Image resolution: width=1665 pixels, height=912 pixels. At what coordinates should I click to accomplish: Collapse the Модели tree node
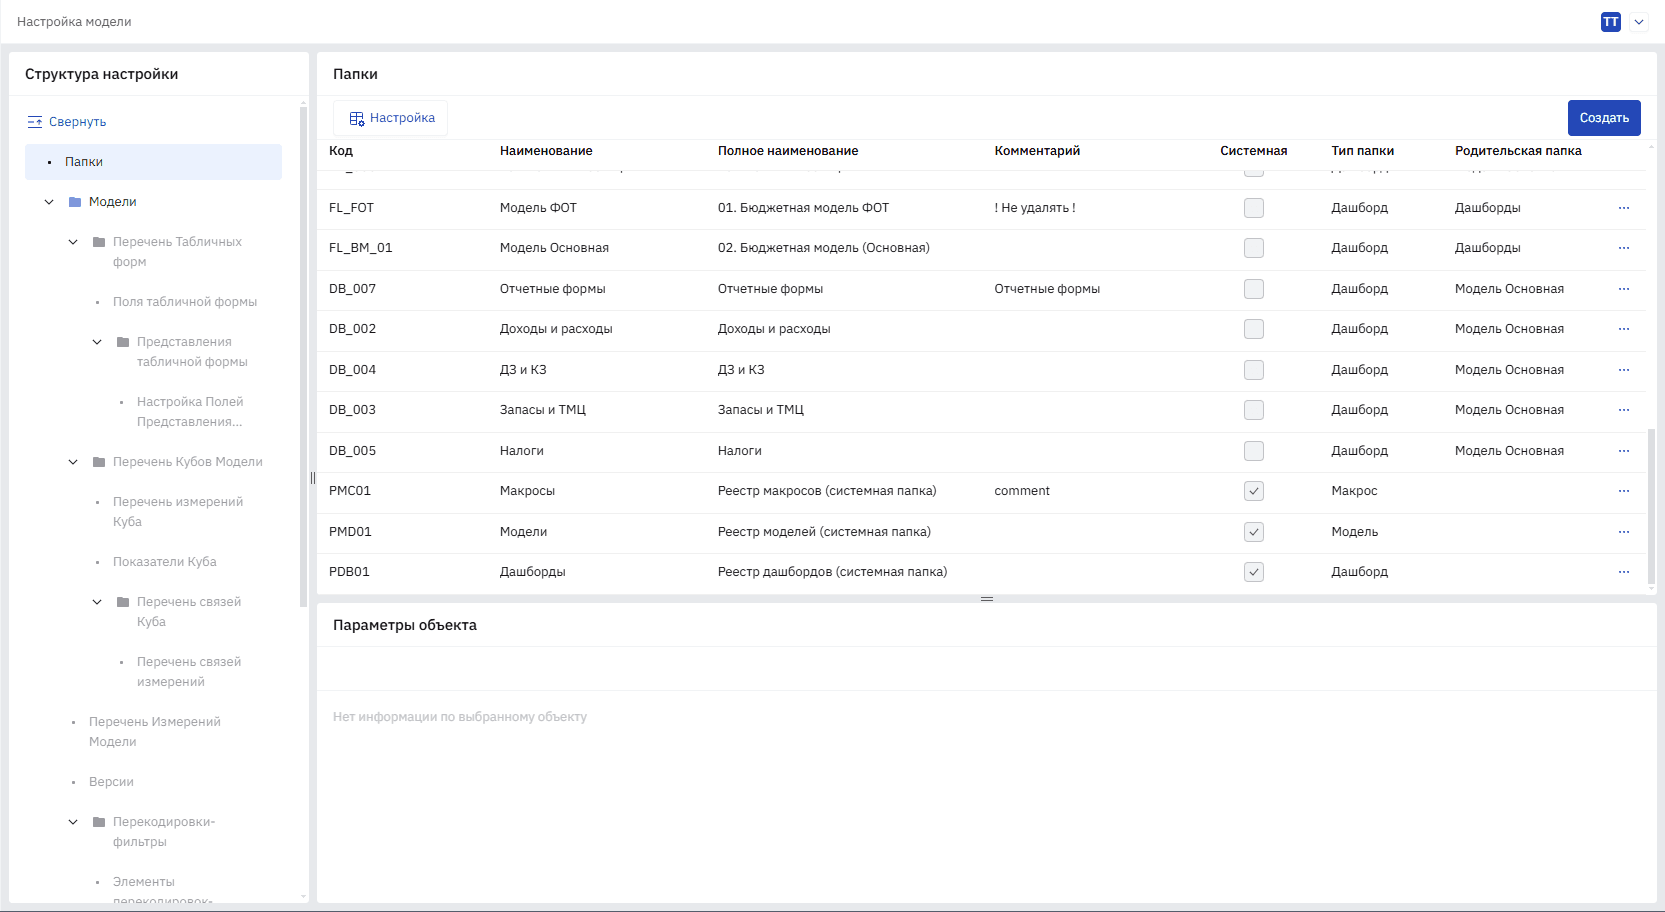tap(49, 202)
